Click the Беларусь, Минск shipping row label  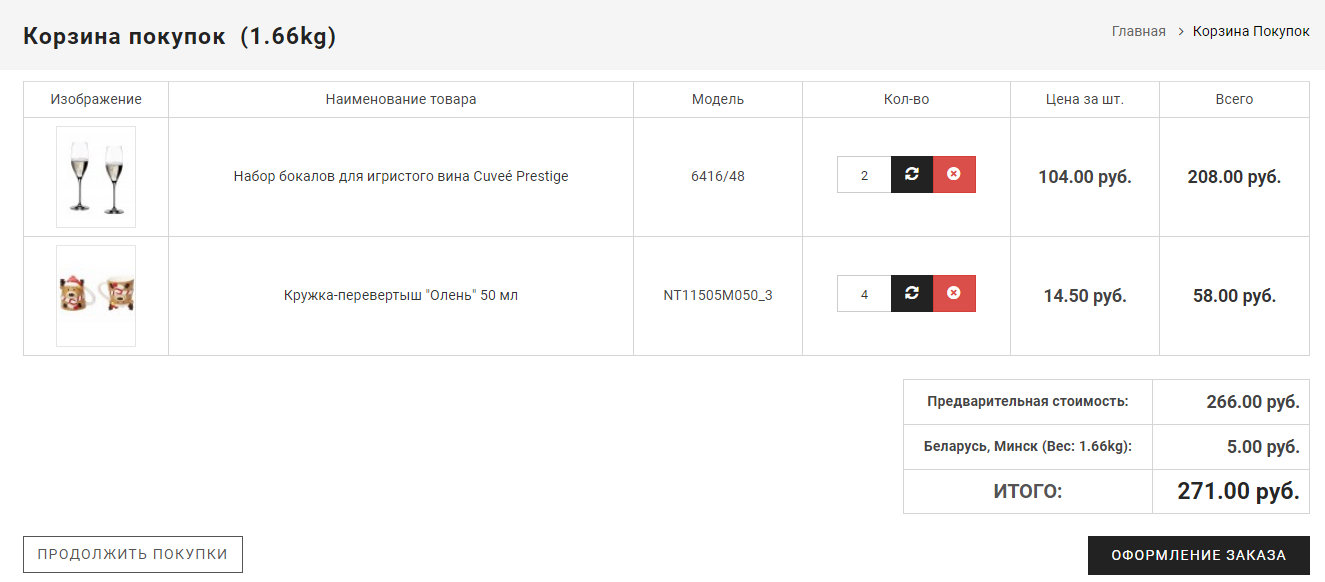pyautogui.click(x=1027, y=447)
